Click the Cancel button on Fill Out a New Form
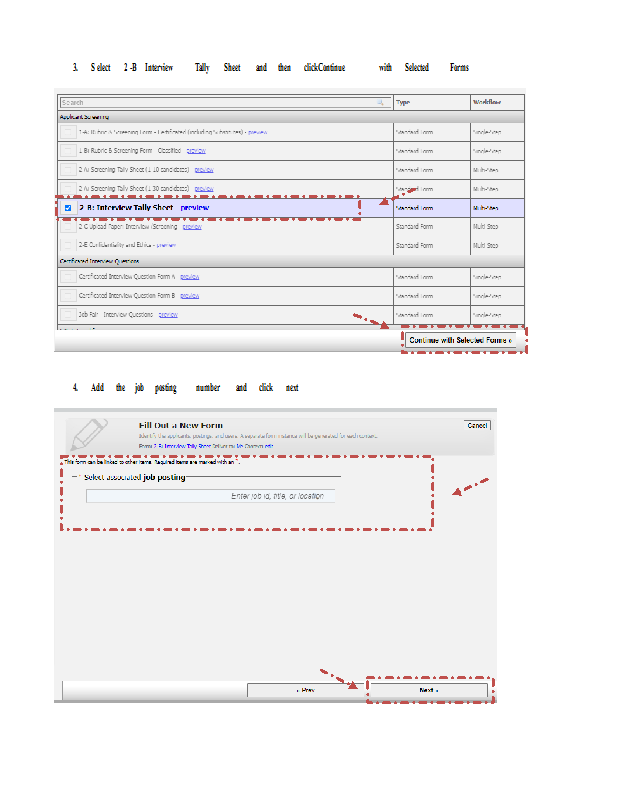Image resolution: width=618 pixels, height=800 pixels. point(477,426)
